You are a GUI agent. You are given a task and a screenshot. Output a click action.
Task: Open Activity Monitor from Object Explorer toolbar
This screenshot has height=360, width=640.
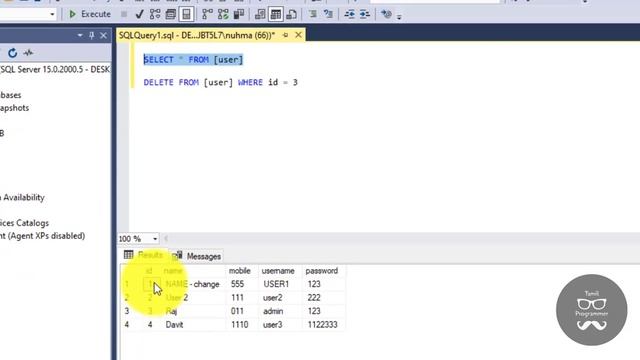[x=28, y=53]
